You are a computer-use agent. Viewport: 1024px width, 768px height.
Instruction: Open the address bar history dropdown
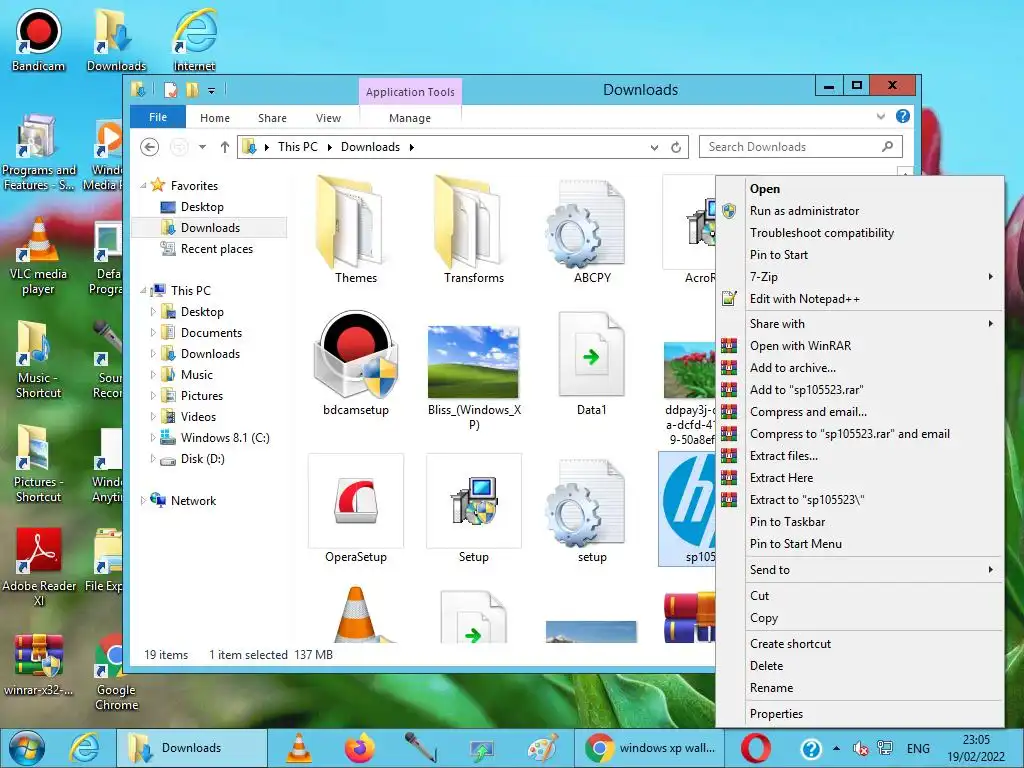tap(654, 148)
